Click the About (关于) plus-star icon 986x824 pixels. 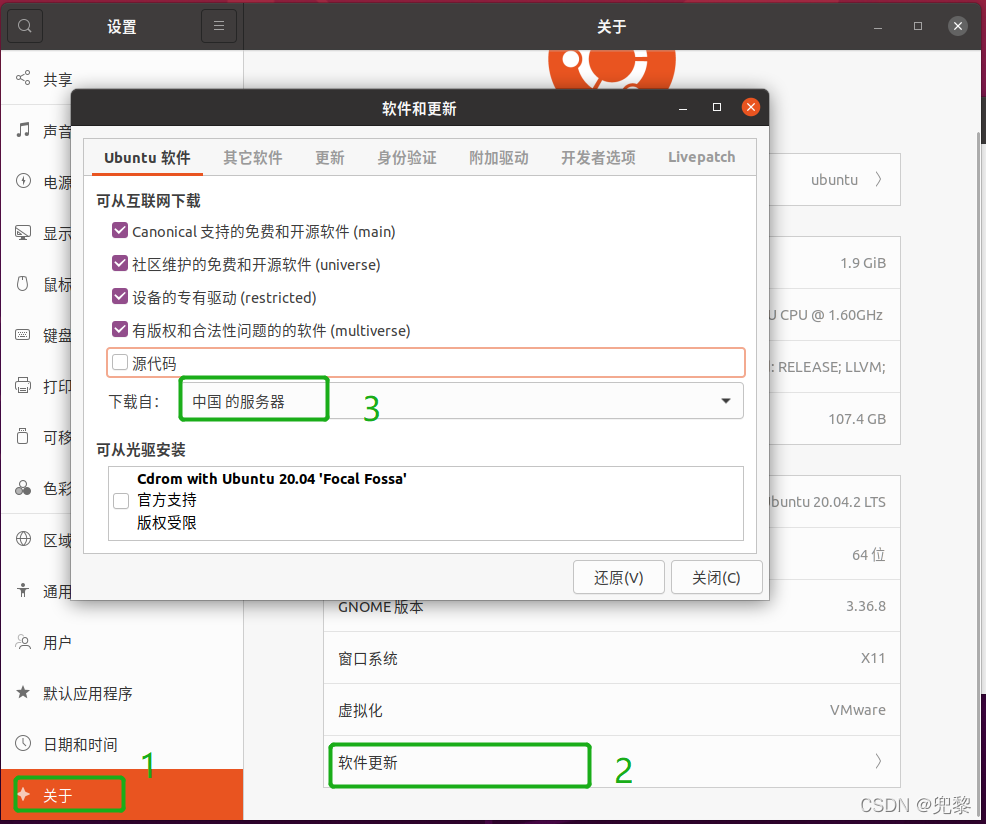pyautogui.click(x=23, y=794)
